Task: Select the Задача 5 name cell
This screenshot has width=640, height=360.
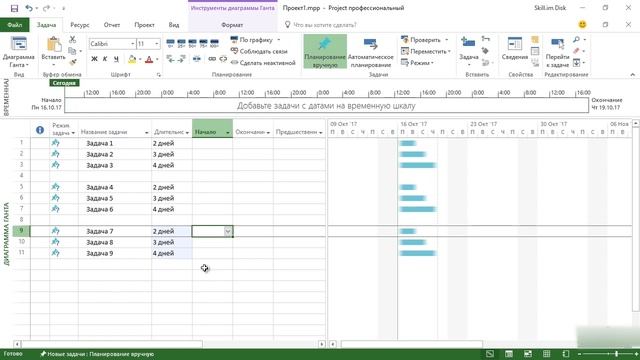Action: [115, 198]
